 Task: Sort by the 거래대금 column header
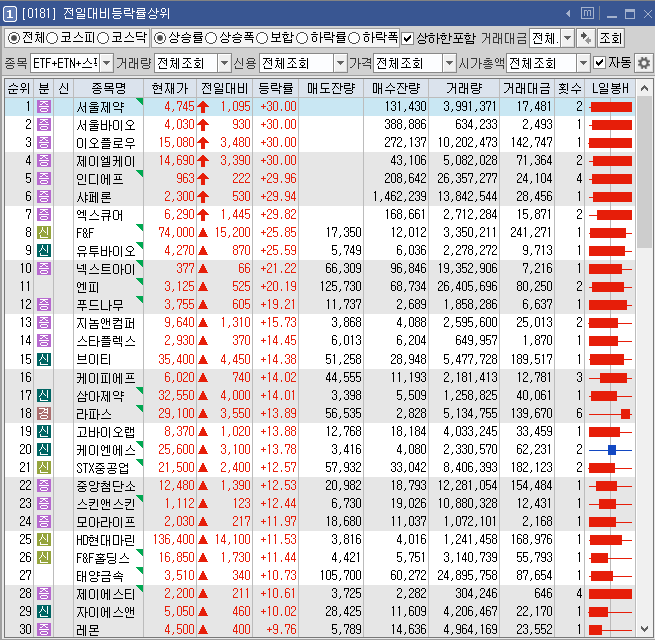pyautogui.click(x=527, y=88)
